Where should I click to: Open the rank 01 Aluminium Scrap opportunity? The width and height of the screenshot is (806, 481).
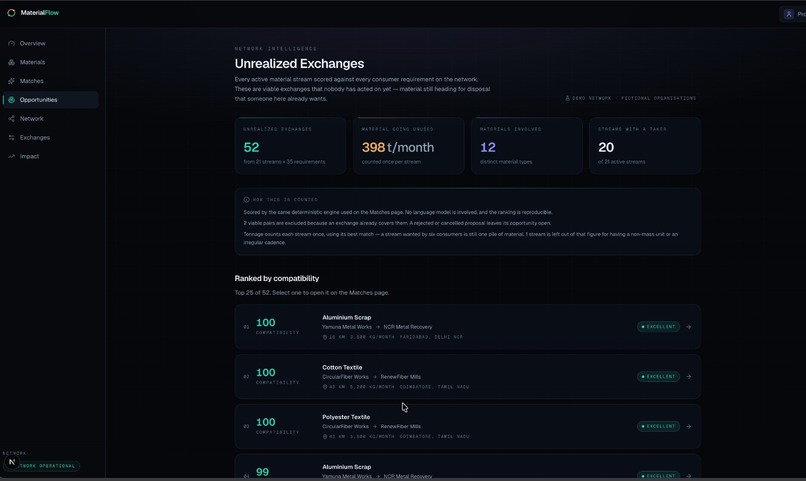click(x=468, y=327)
